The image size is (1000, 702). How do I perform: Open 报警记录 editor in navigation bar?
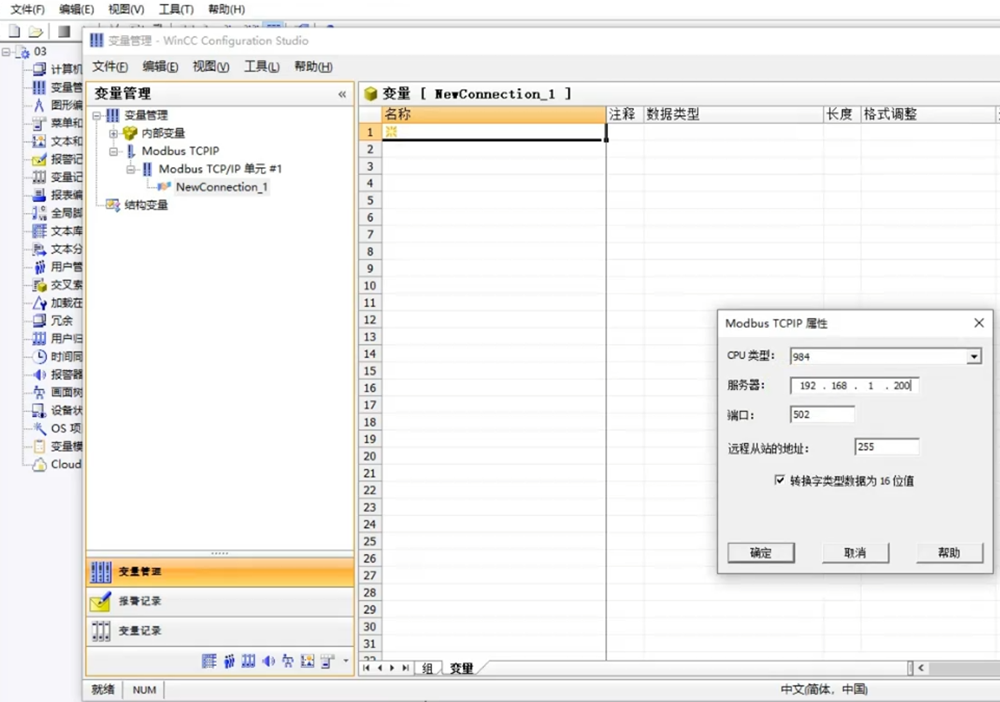coord(220,601)
